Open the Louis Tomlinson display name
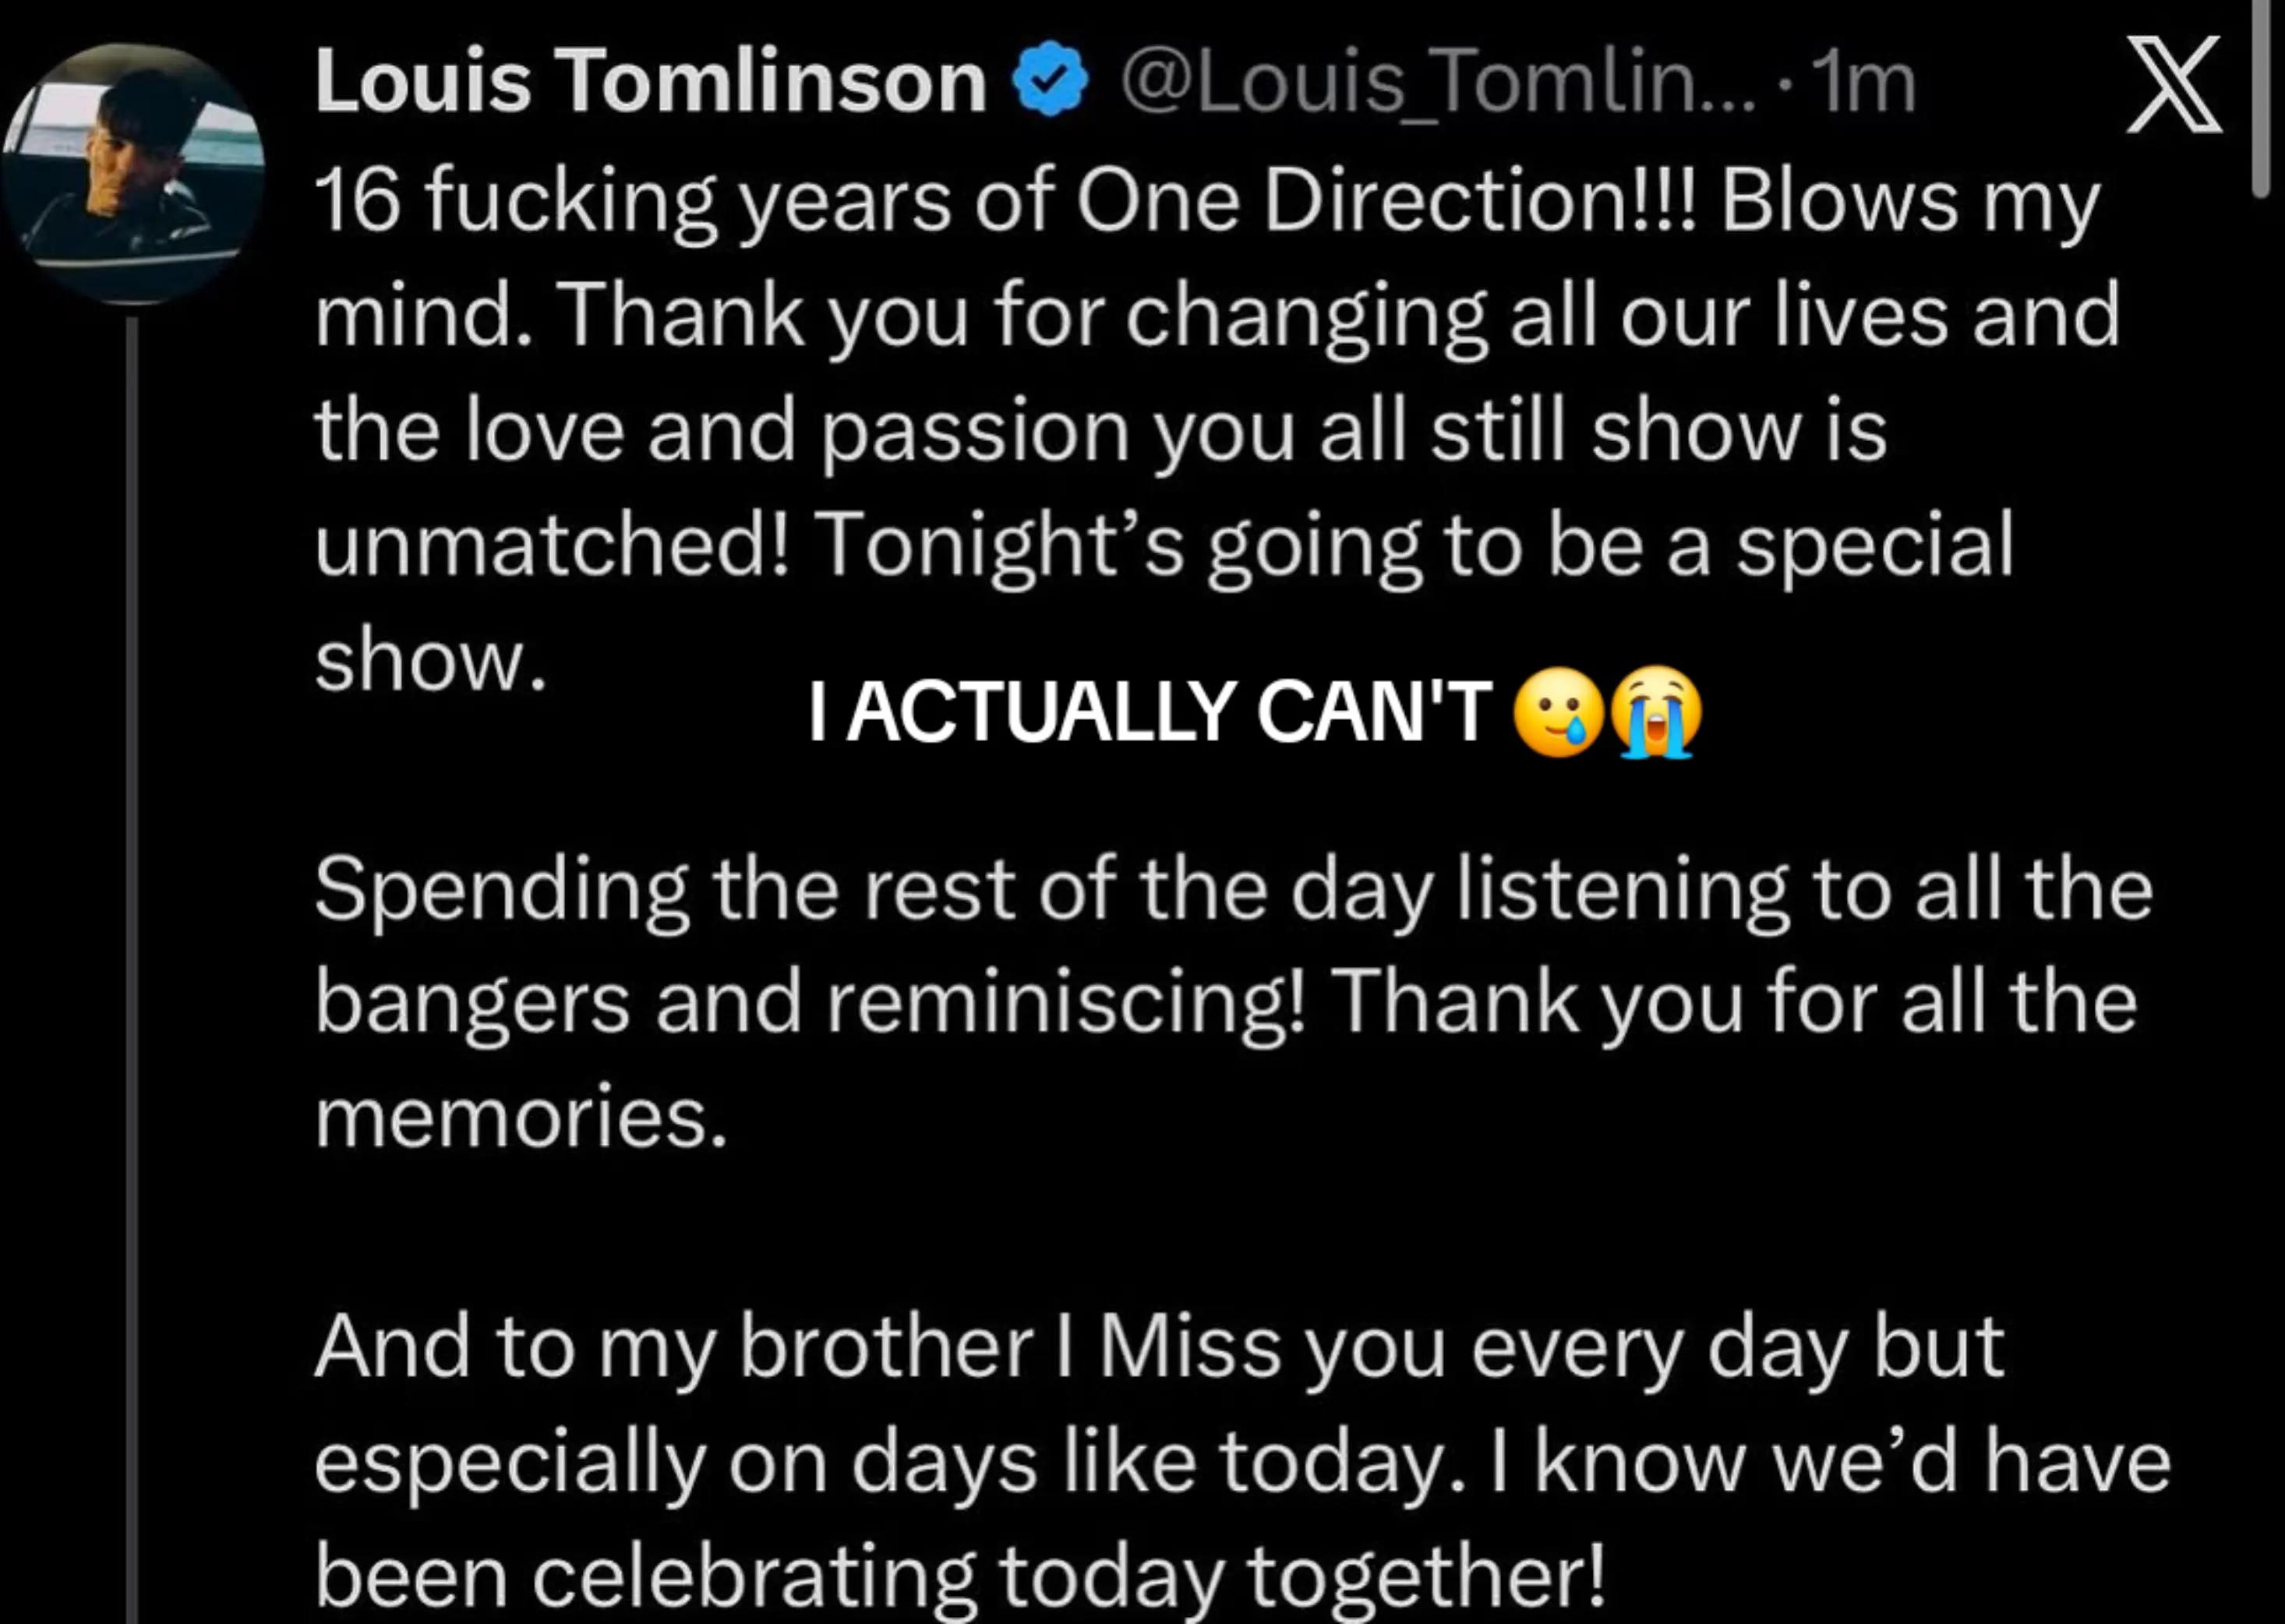The image size is (2285, 1624). tap(651, 82)
